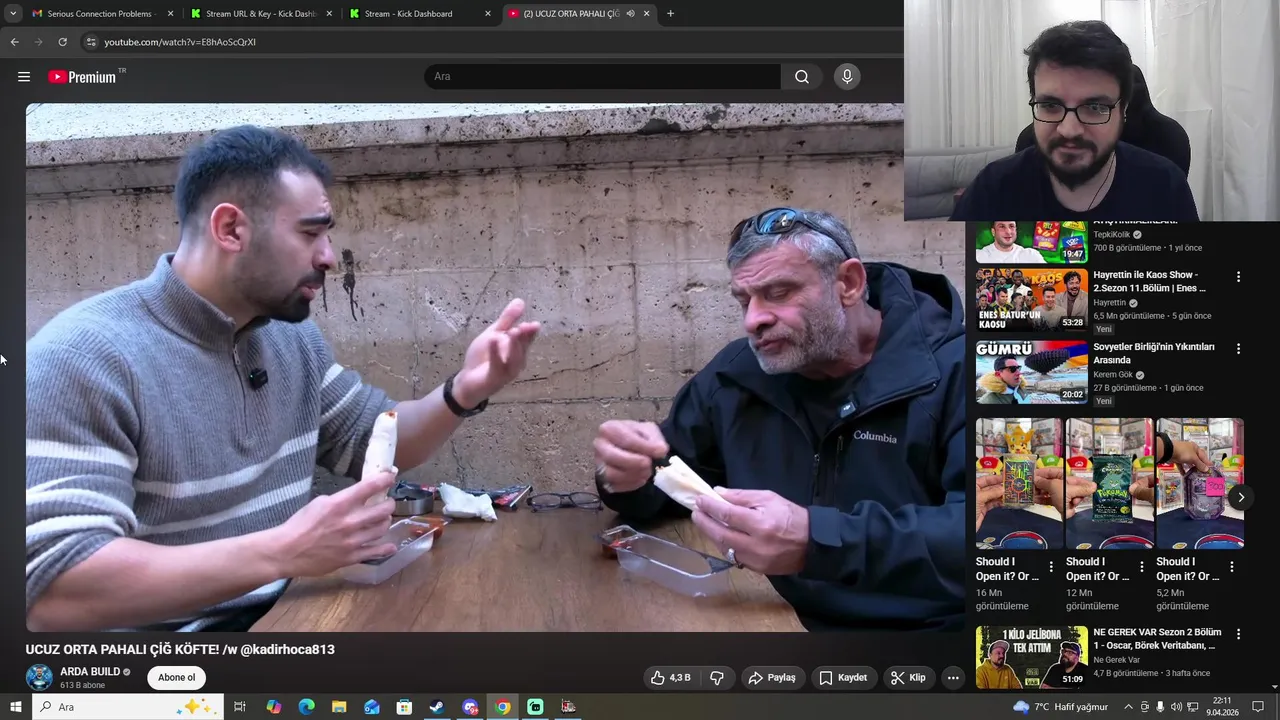Open volume control in system tray
This screenshot has height=720, width=1280.
[x=1176, y=707]
